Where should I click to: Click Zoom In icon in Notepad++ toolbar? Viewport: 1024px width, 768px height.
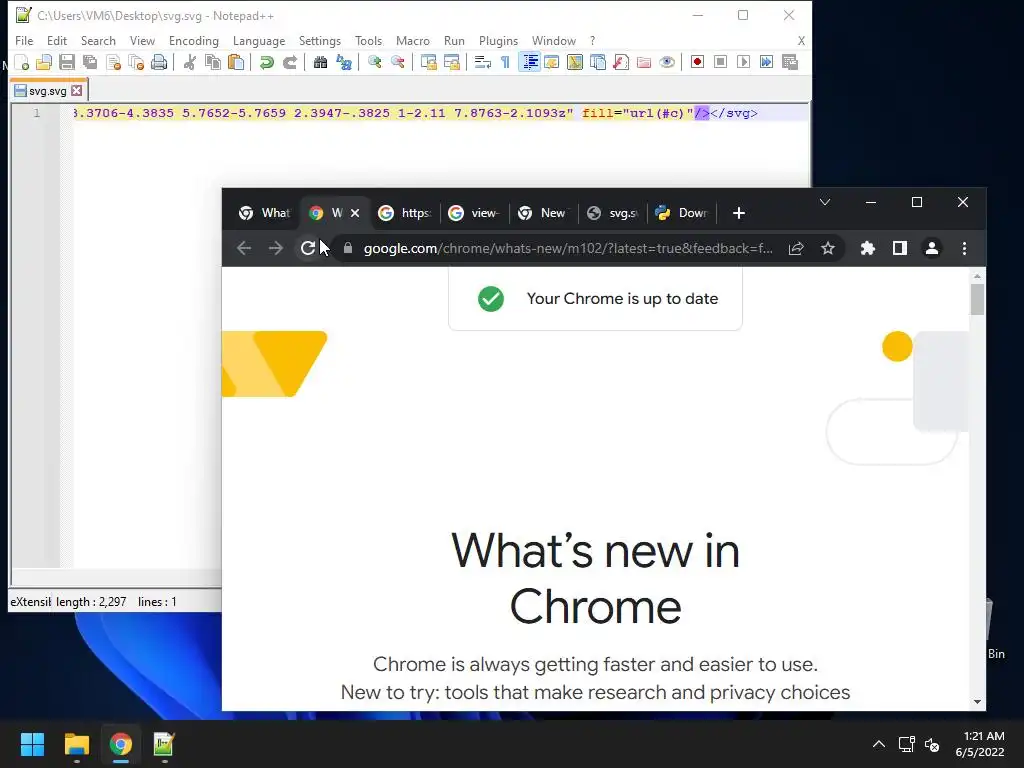pyautogui.click(x=375, y=62)
